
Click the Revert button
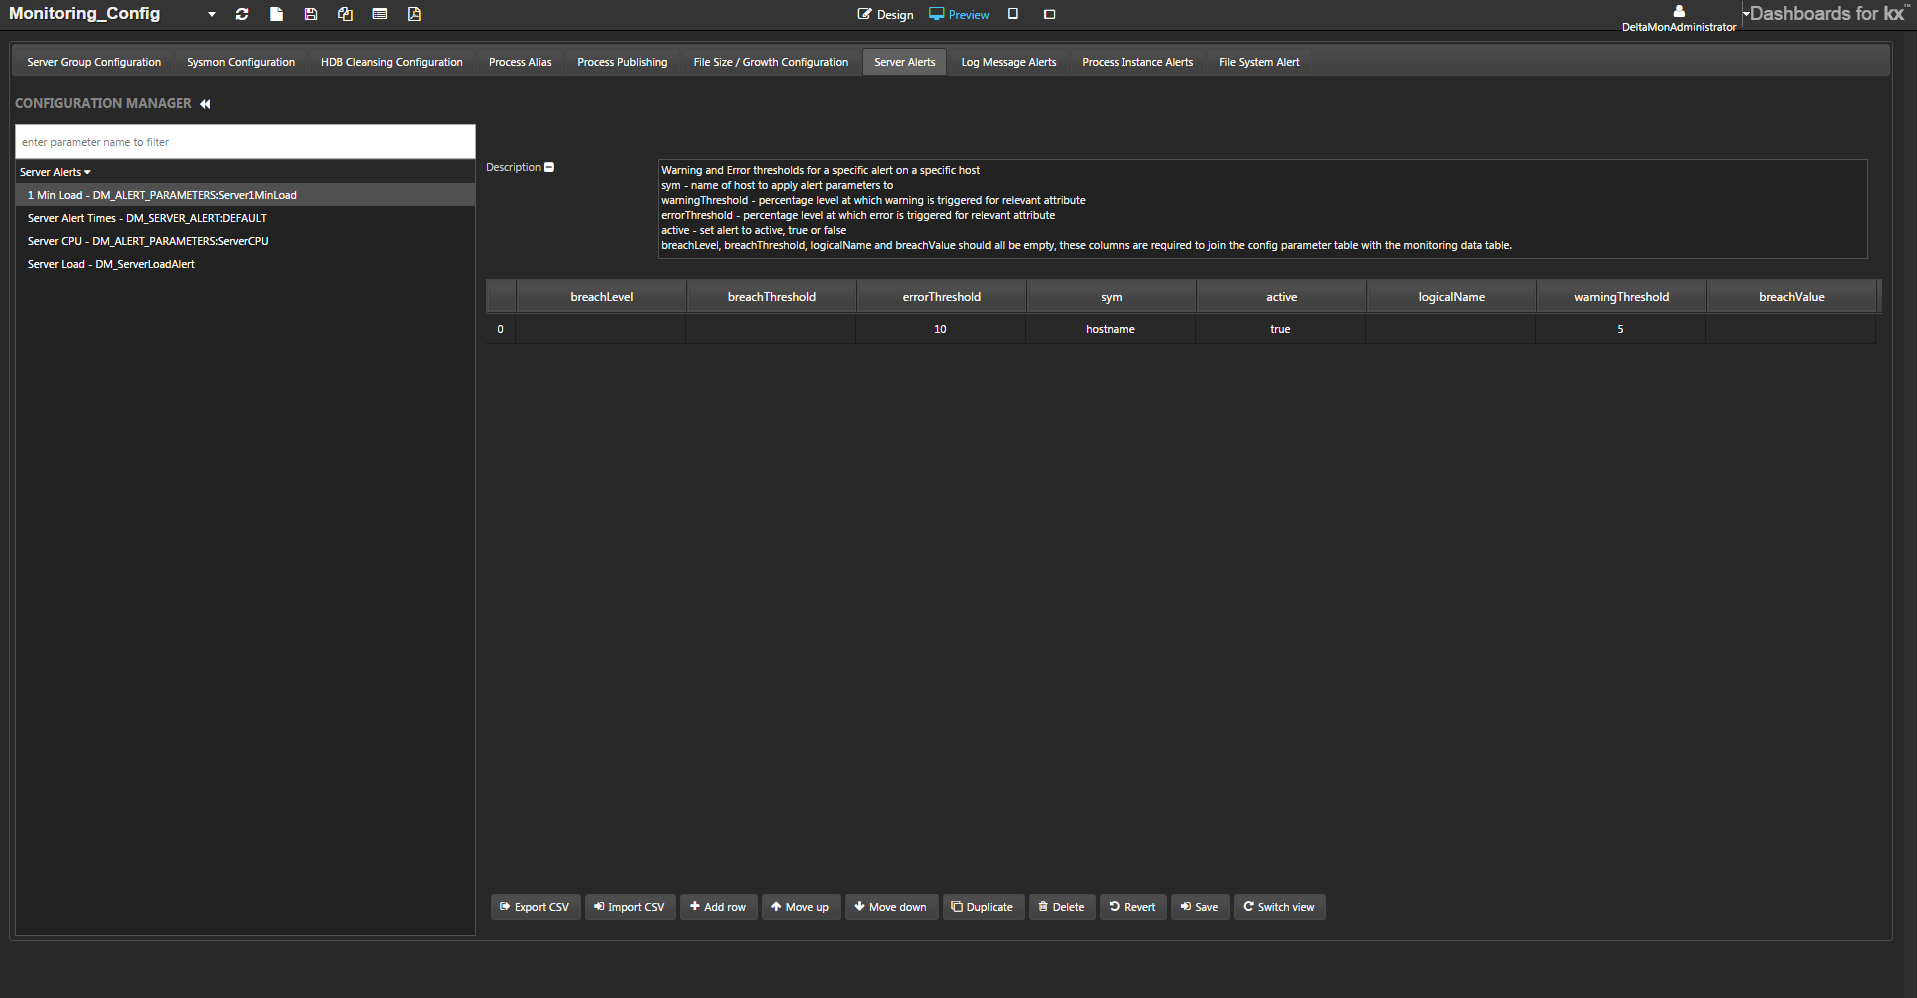point(1133,907)
